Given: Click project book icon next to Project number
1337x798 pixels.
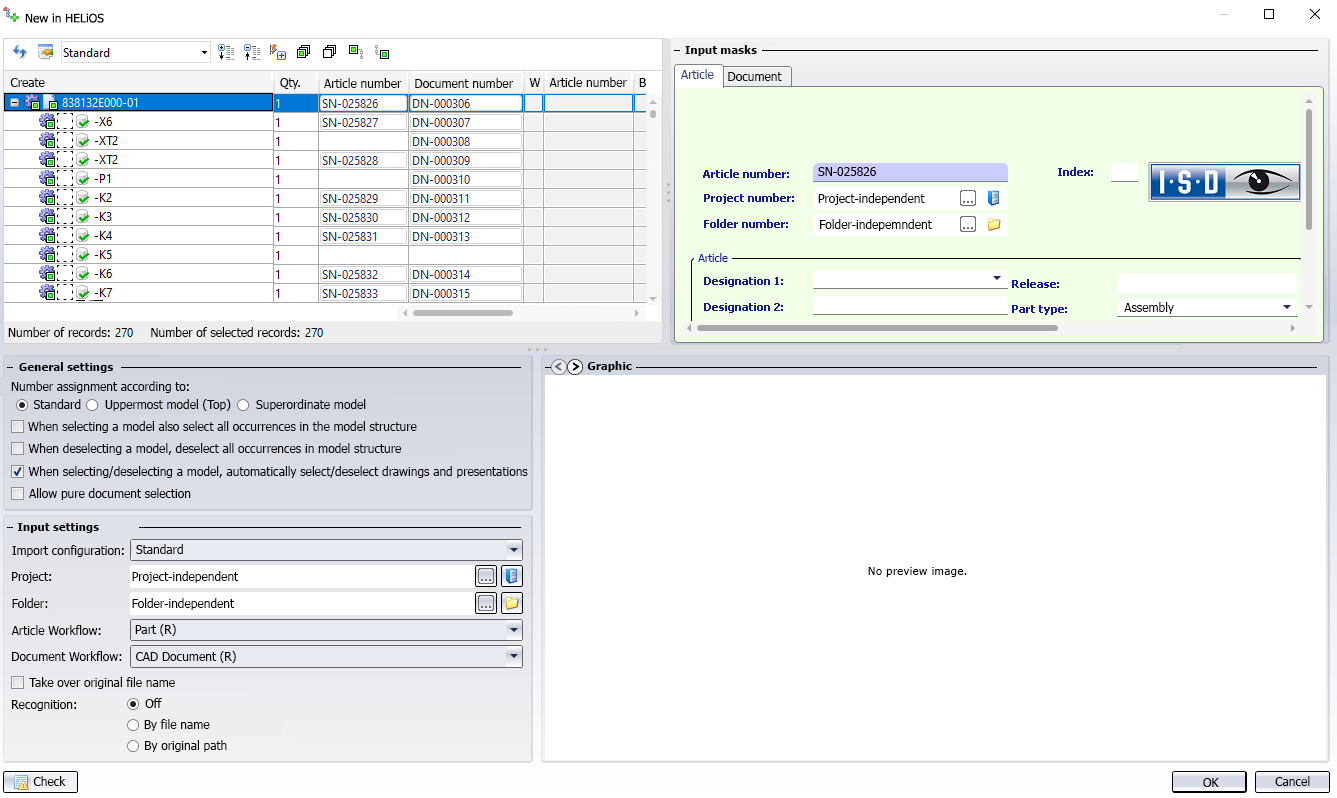Looking at the screenshot, I should (993, 198).
